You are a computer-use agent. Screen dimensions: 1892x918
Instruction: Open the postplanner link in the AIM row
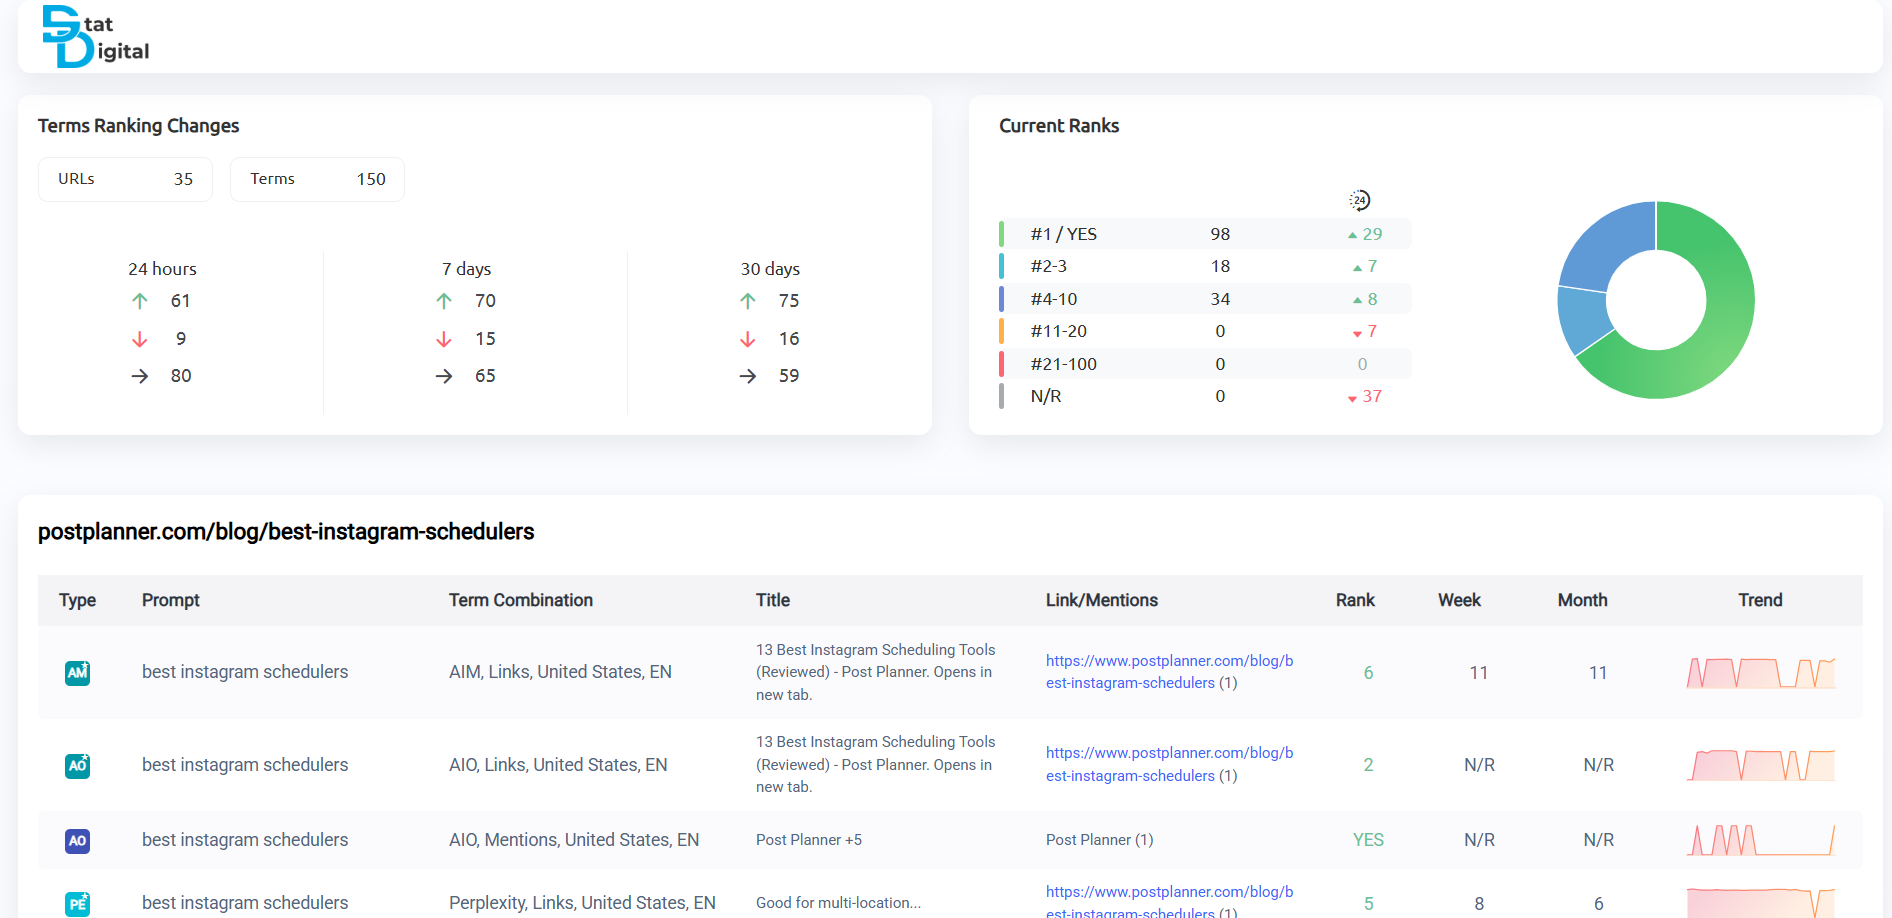(x=1169, y=672)
